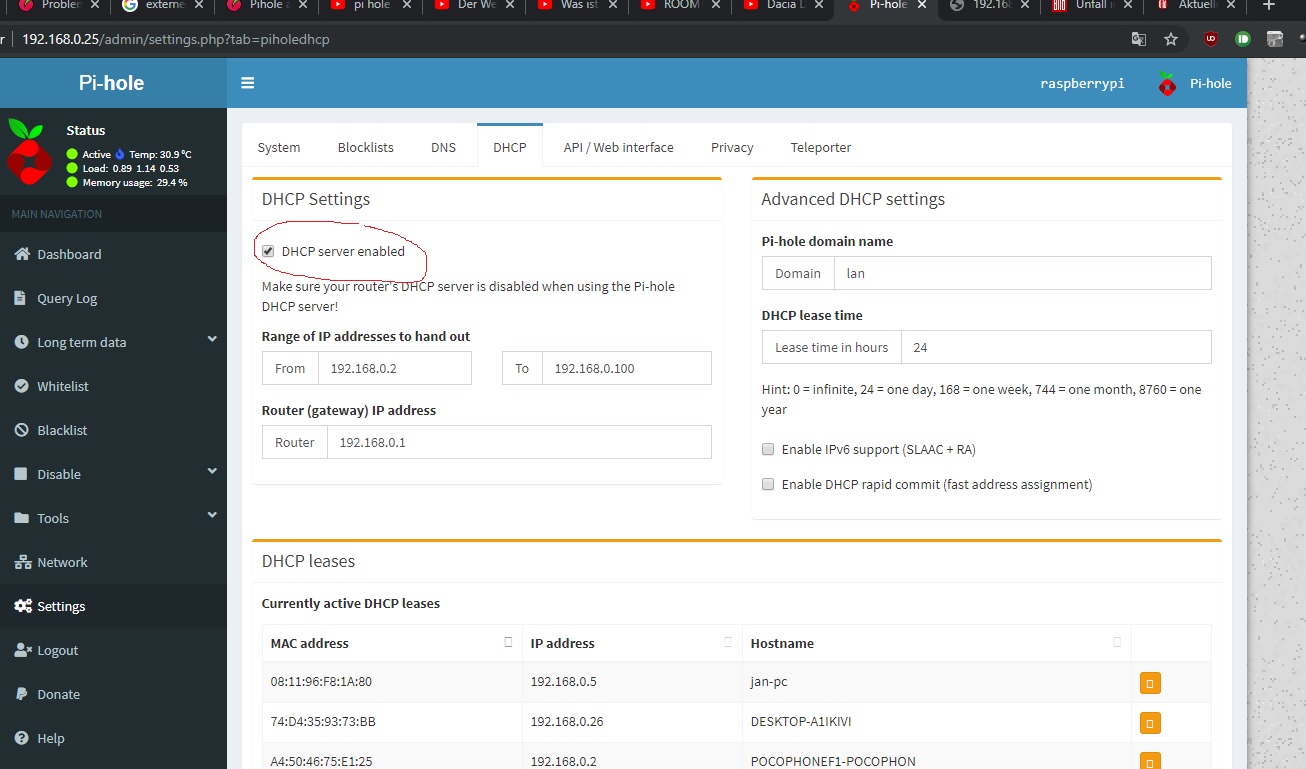The image size is (1306, 769).
Task: Edit the Router gateway IP field
Action: coord(519,442)
